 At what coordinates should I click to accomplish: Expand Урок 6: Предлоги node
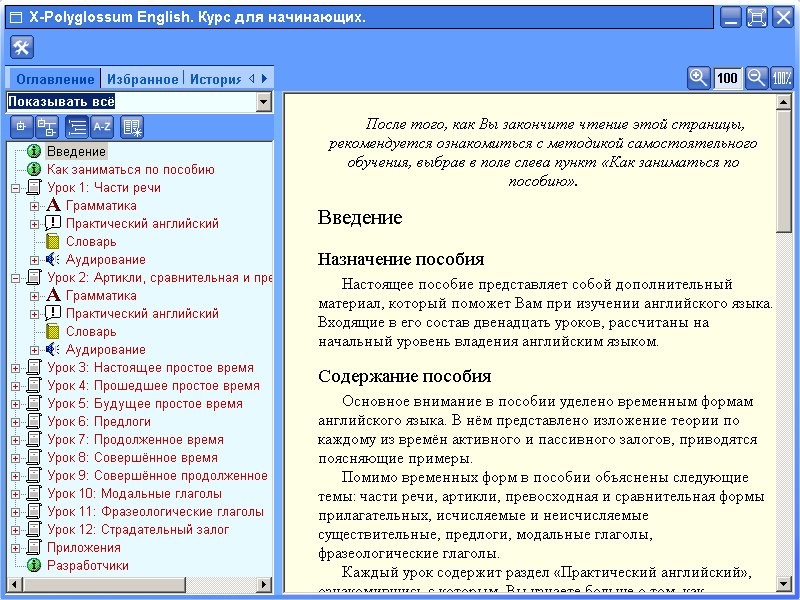(x=15, y=422)
